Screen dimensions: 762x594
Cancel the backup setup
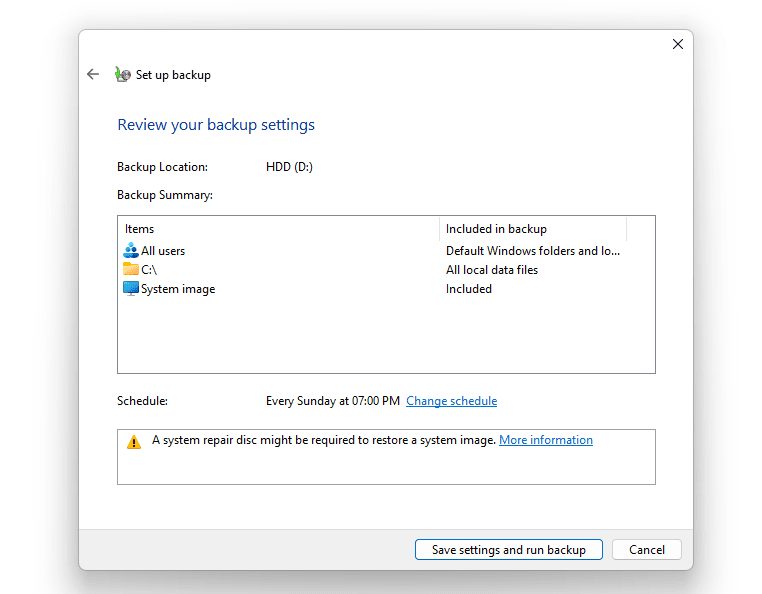point(646,549)
